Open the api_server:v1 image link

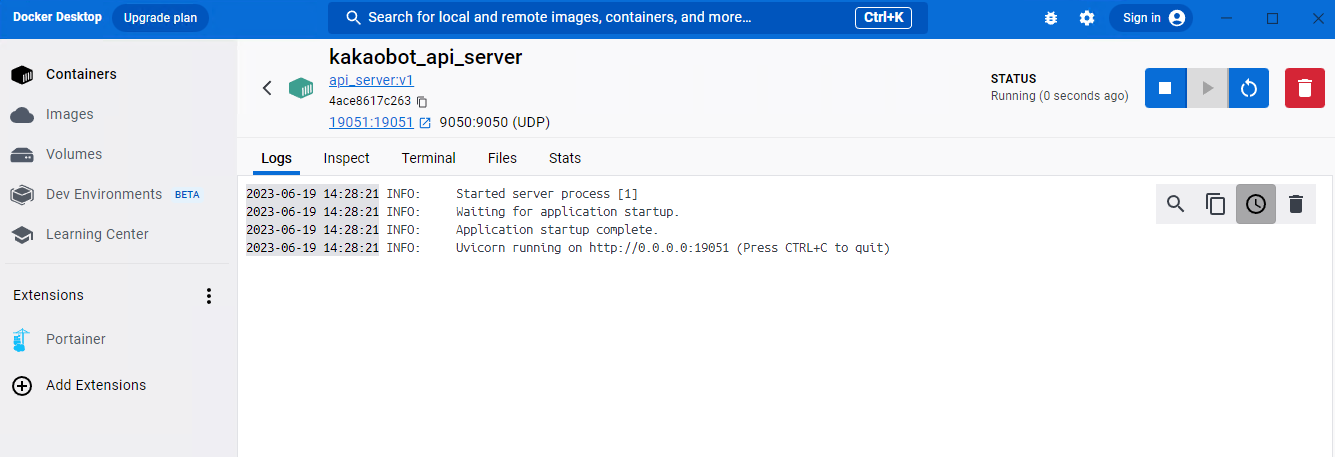[371, 81]
